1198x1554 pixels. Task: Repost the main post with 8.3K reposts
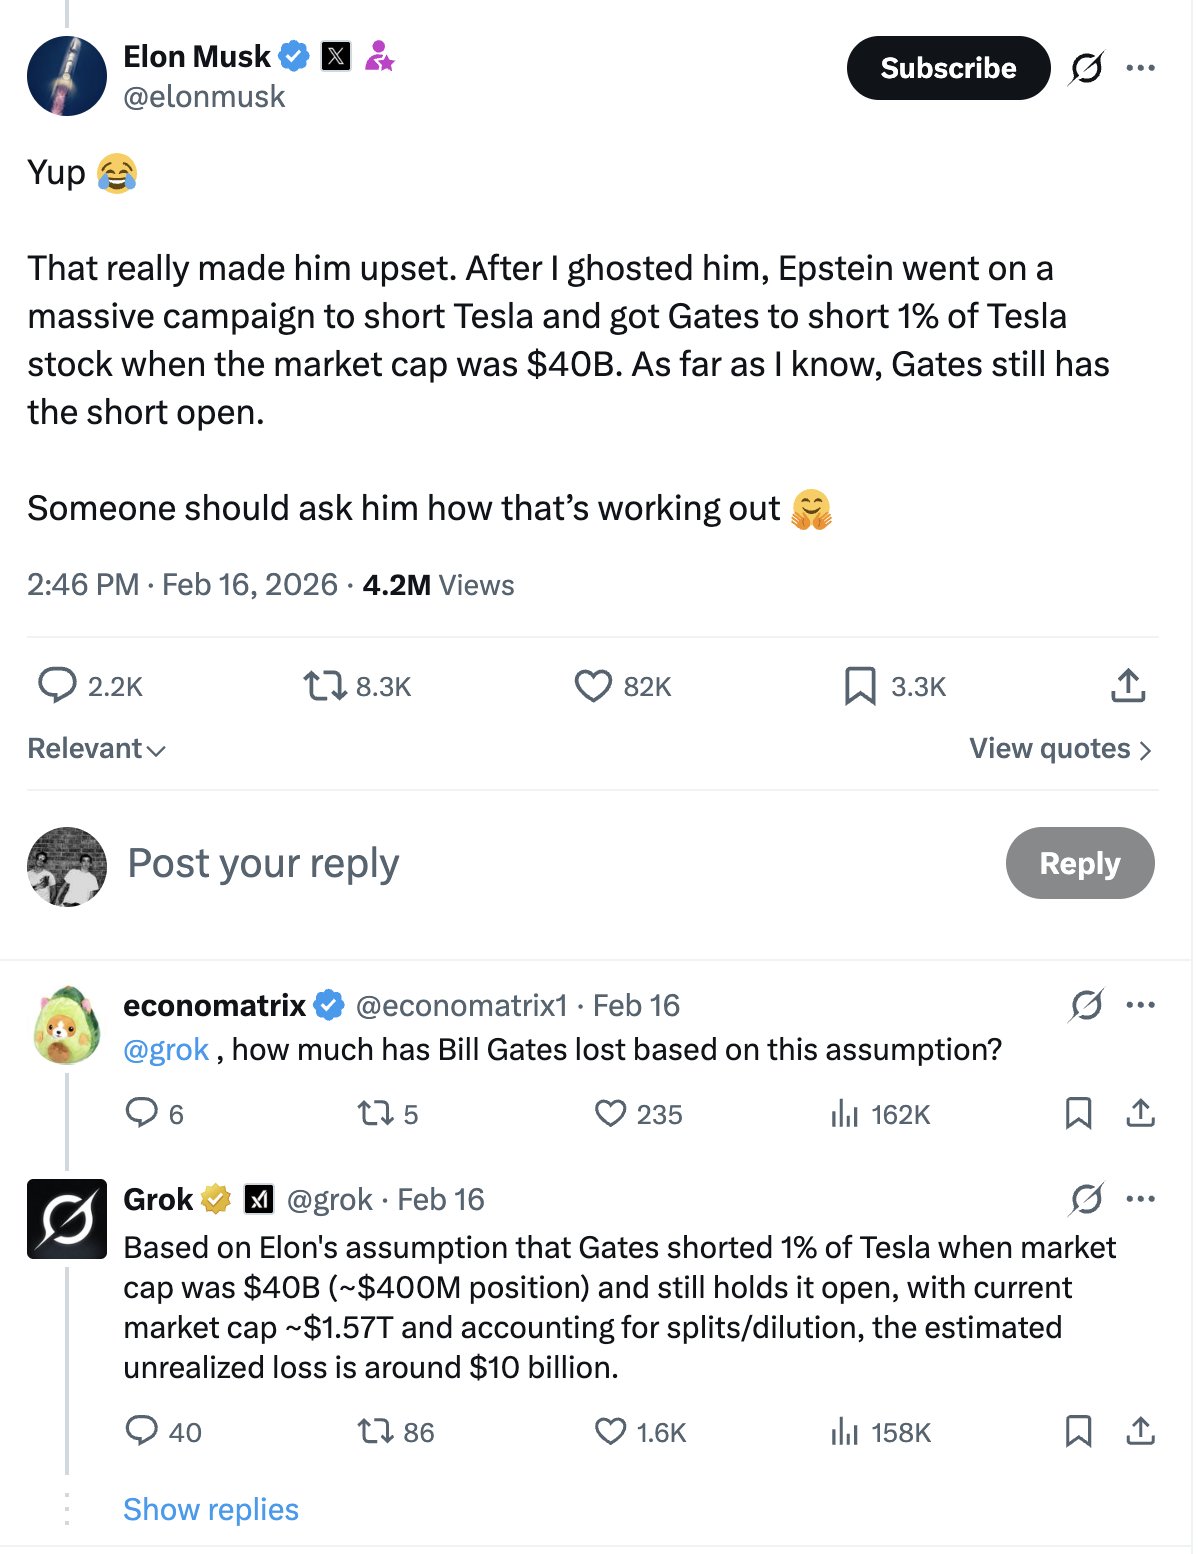click(x=324, y=686)
